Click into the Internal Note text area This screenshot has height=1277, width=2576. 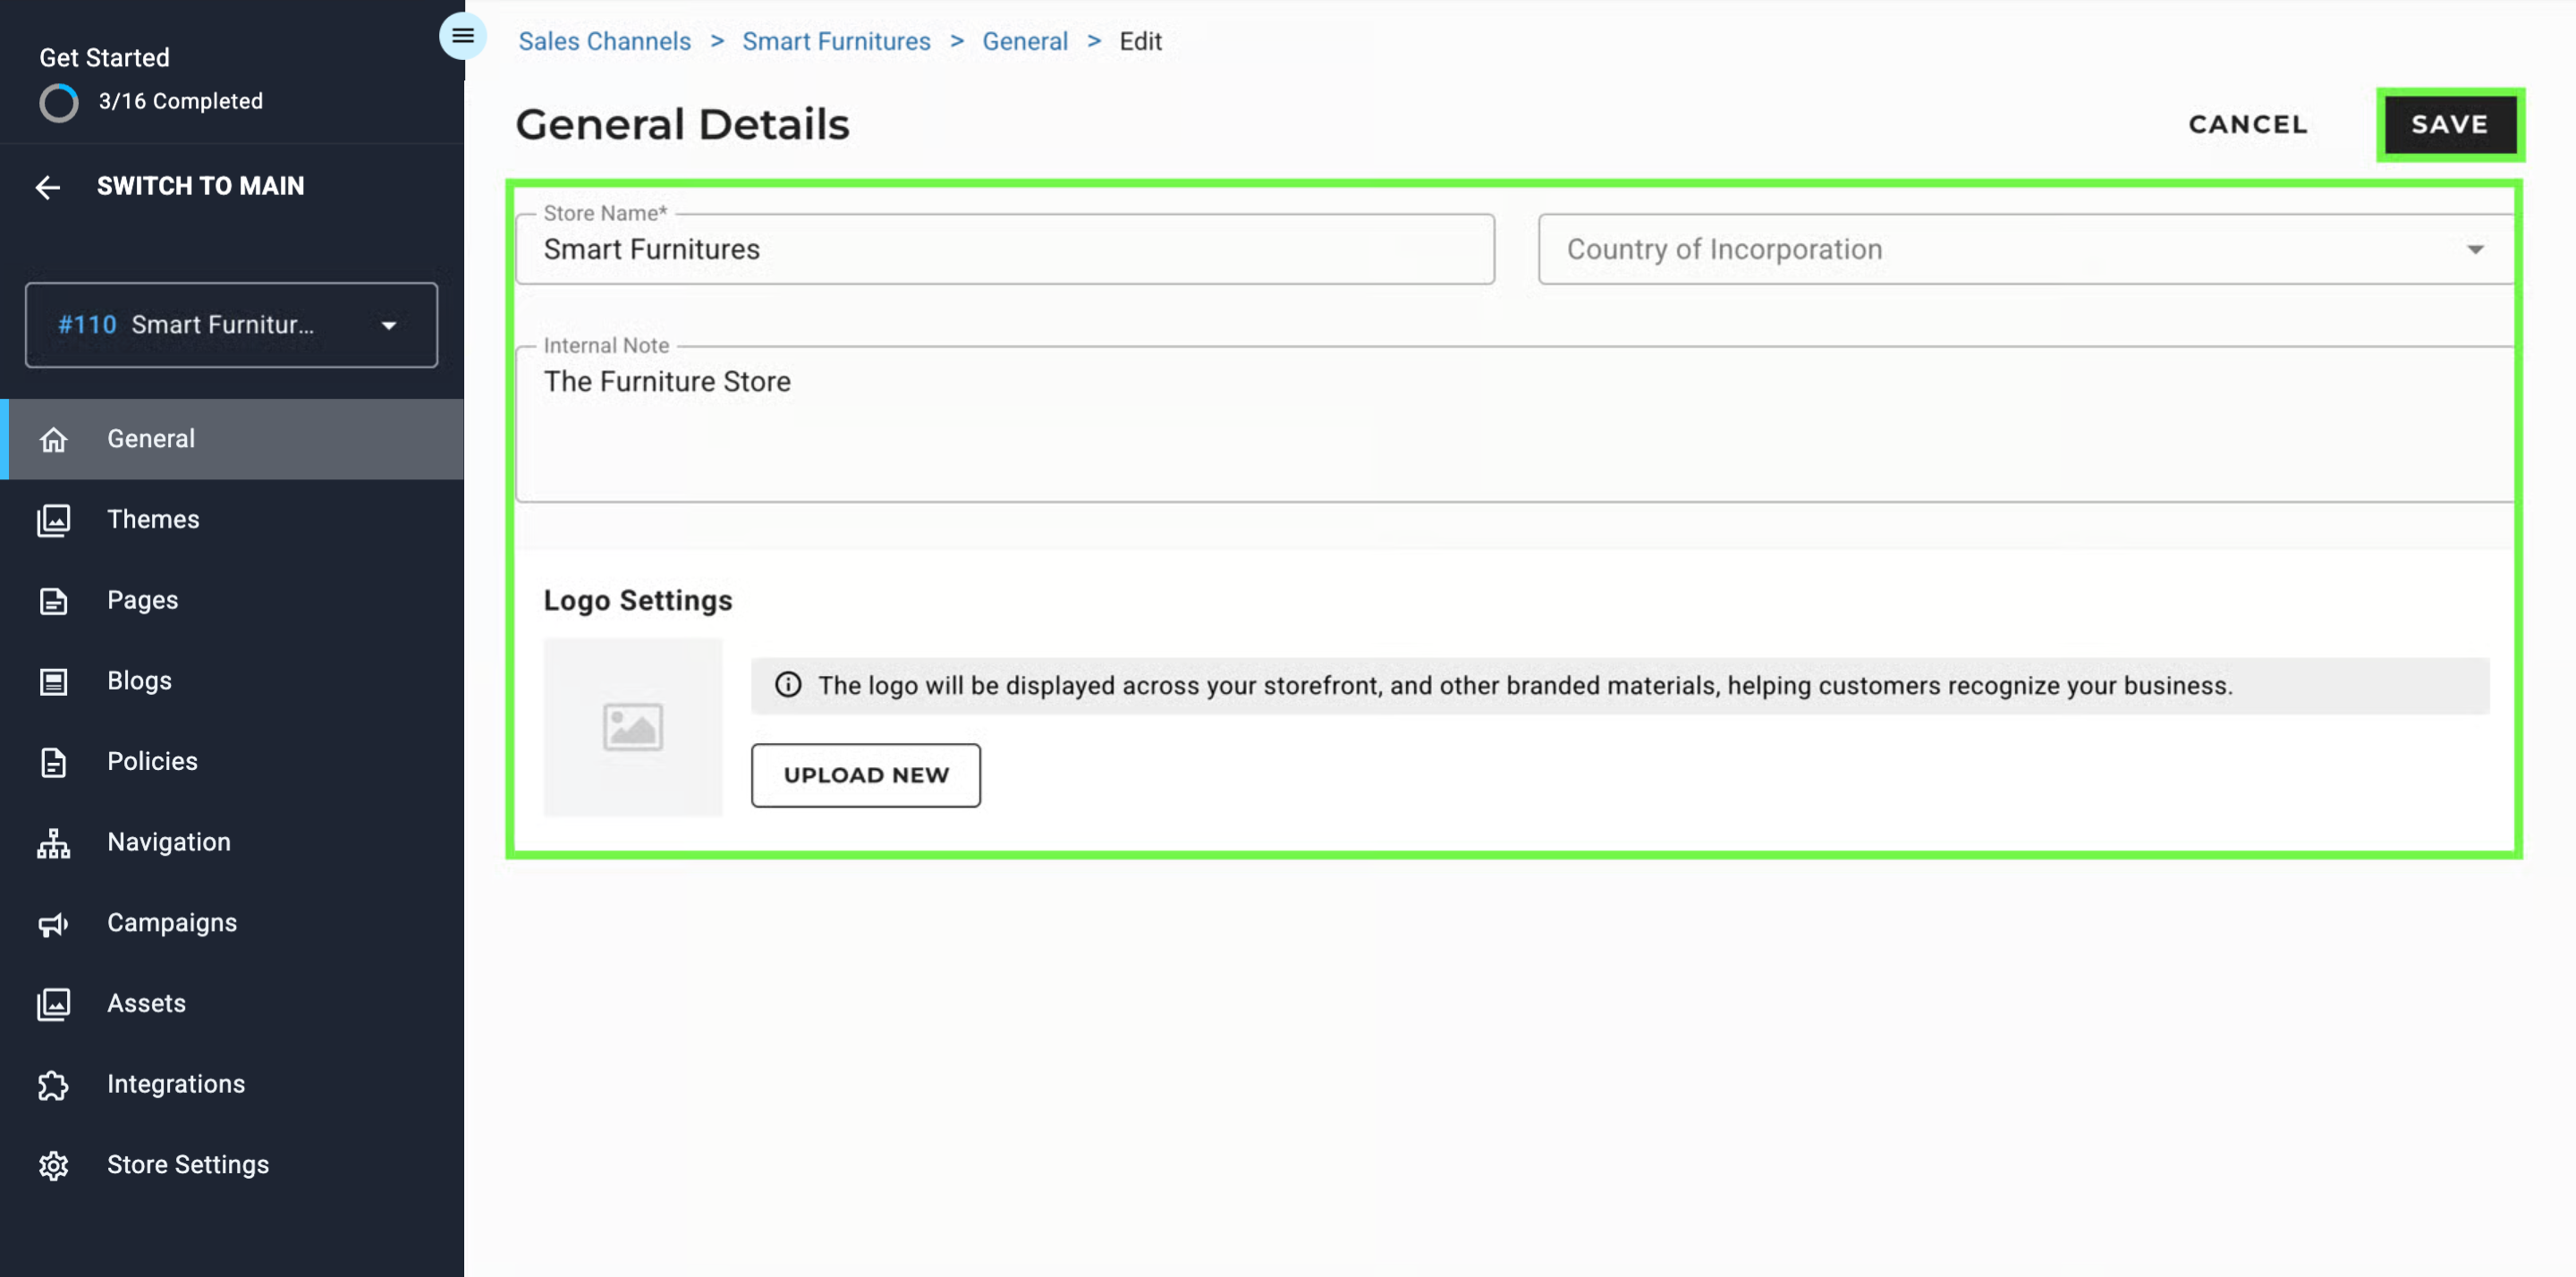click(1515, 424)
